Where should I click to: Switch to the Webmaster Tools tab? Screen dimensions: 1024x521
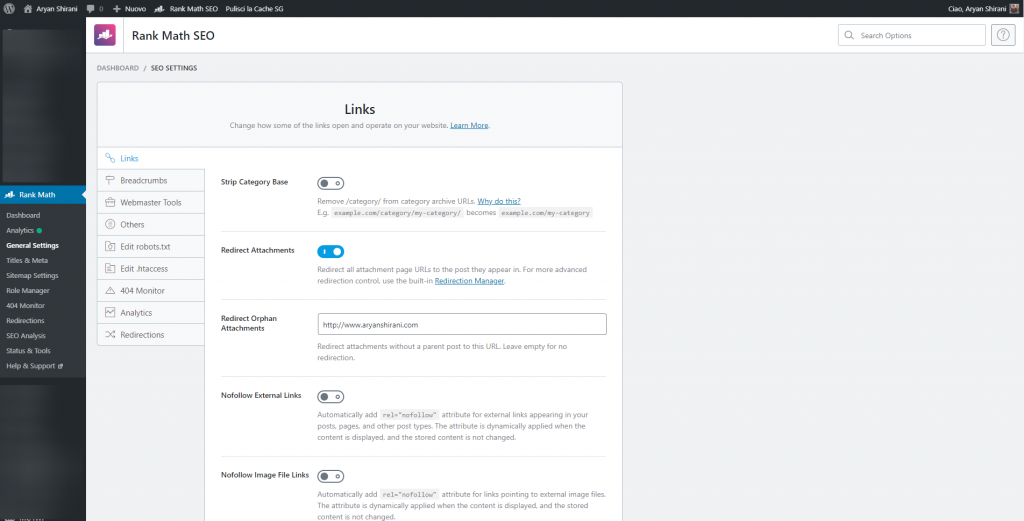[x=150, y=203]
